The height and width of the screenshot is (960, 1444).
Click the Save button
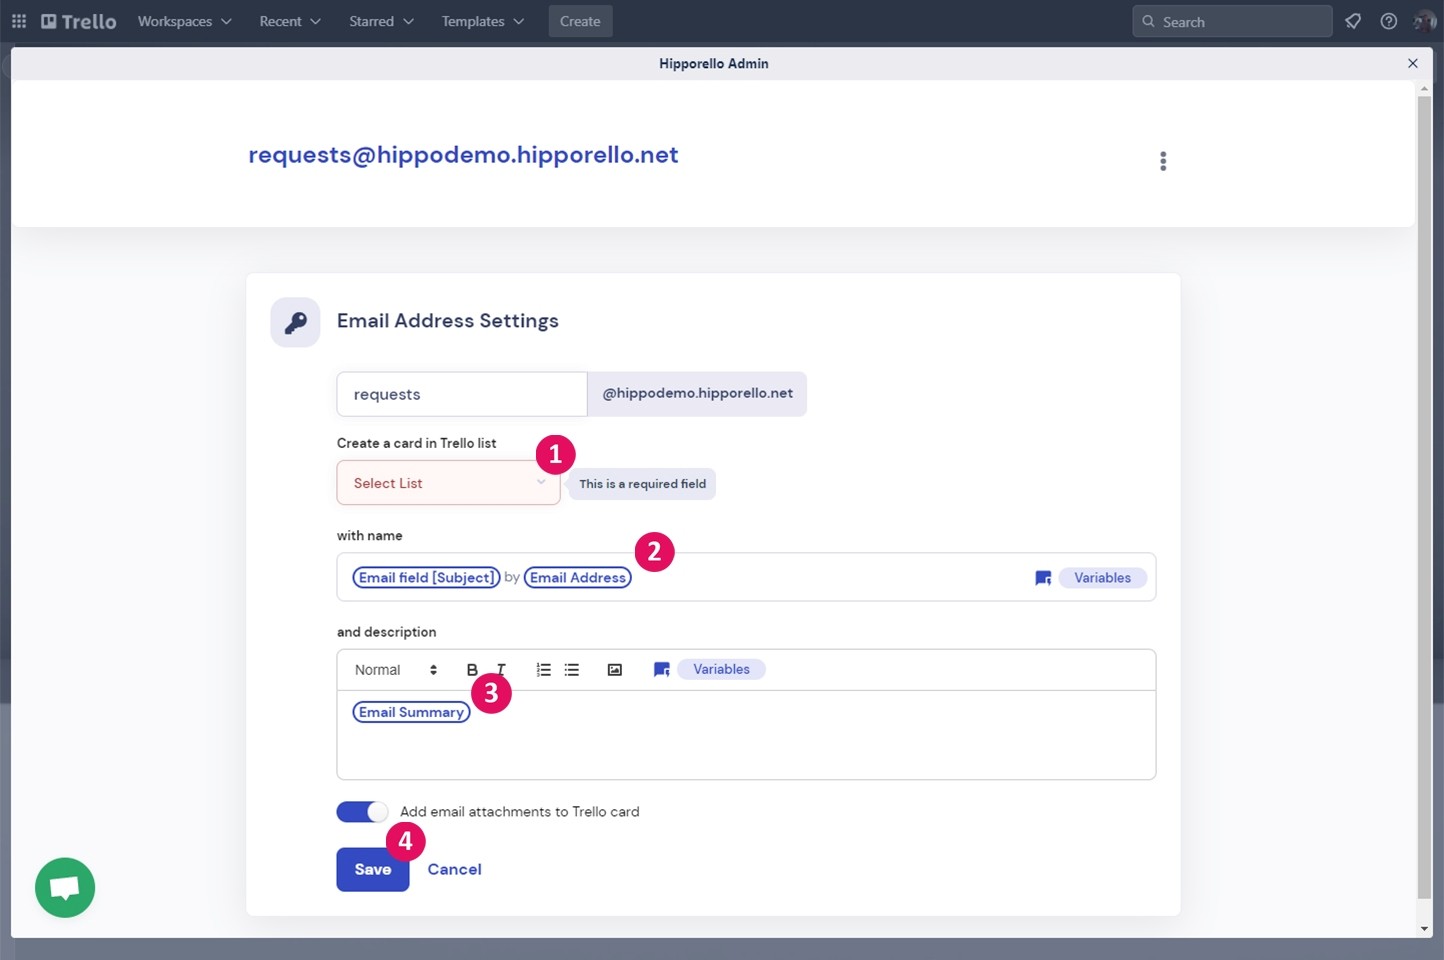[x=373, y=870]
